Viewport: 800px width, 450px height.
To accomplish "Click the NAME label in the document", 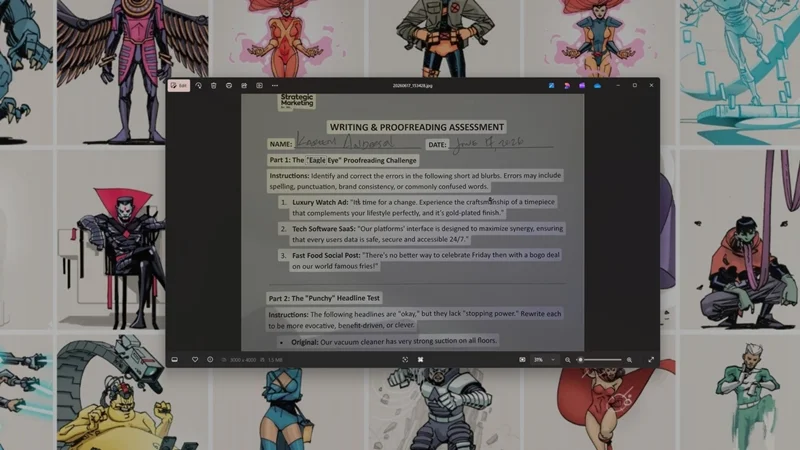I will pyautogui.click(x=281, y=144).
